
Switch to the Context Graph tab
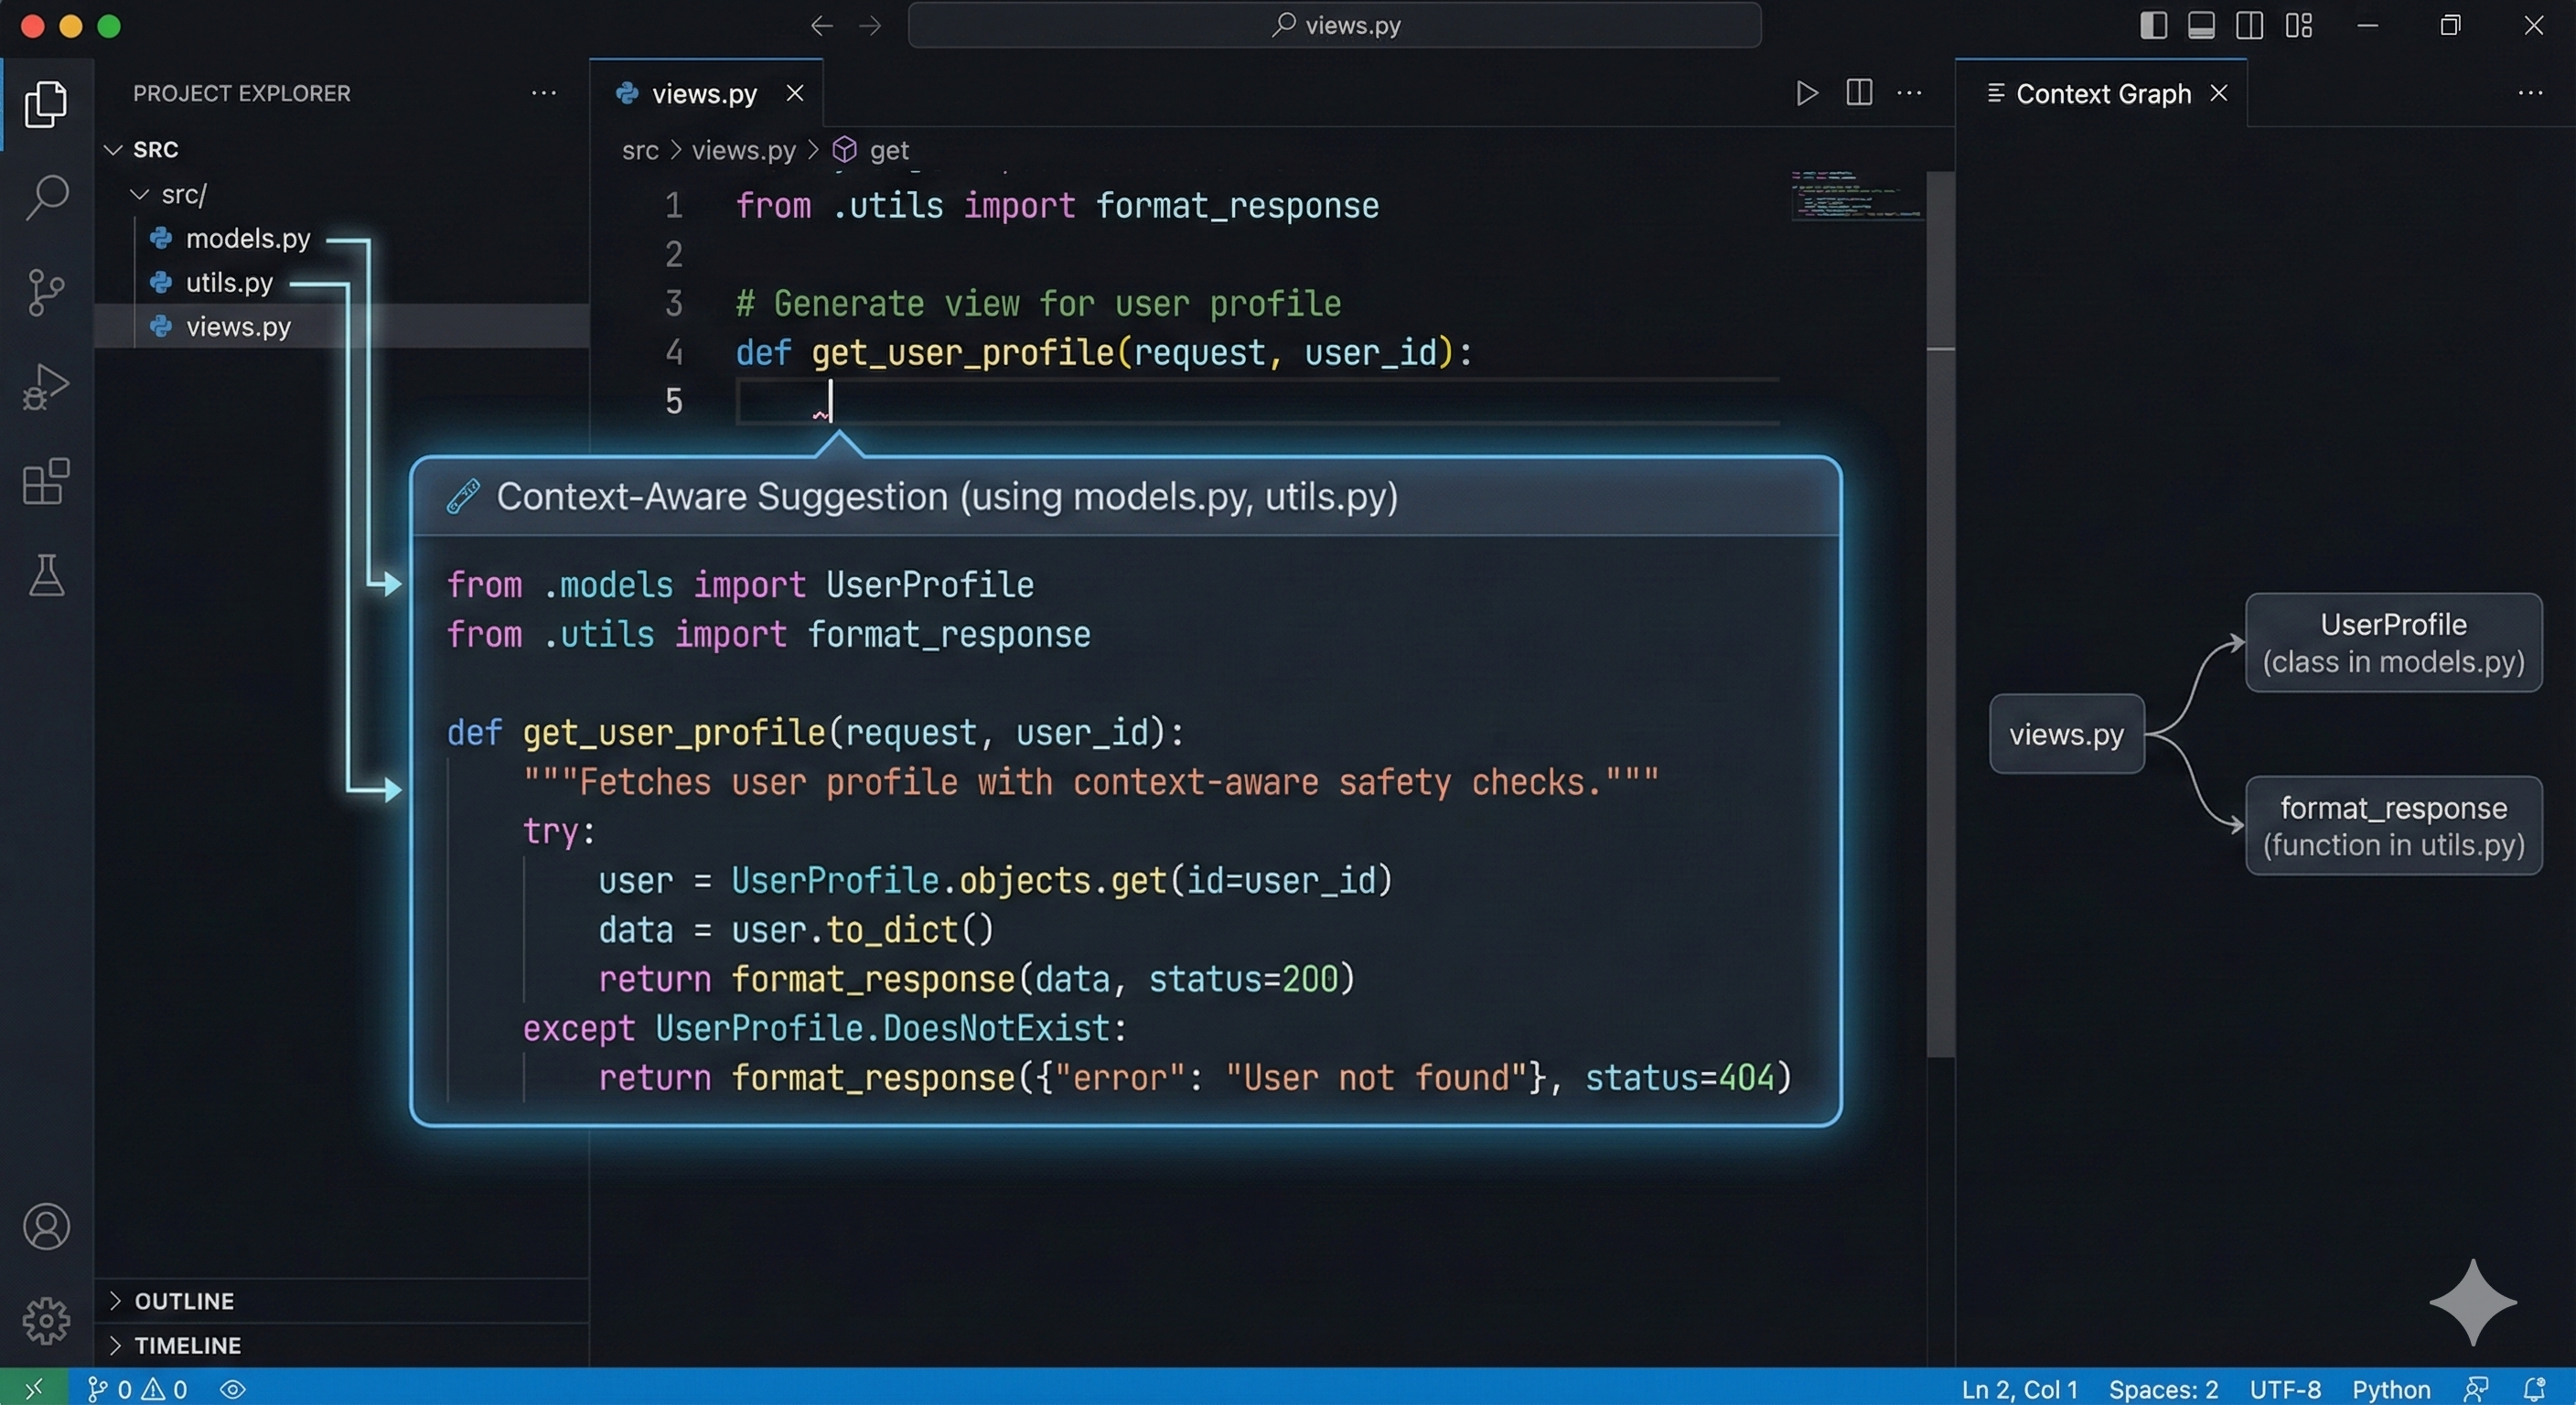click(x=2102, y=93)
